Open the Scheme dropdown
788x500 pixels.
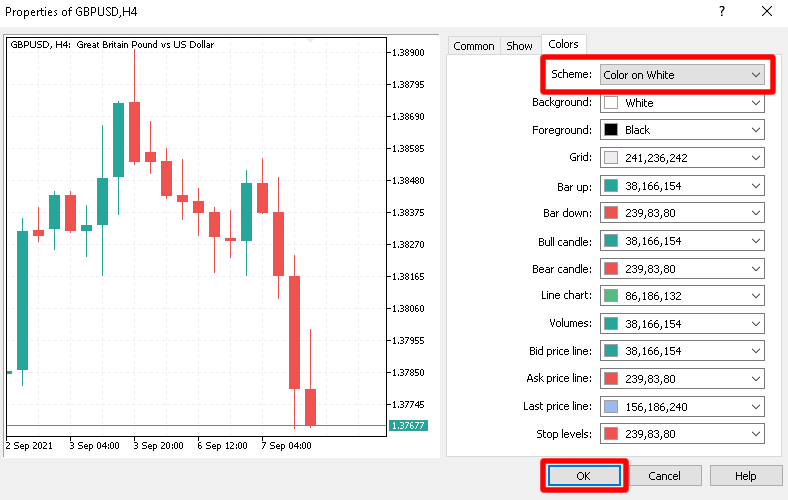(682, 75)
